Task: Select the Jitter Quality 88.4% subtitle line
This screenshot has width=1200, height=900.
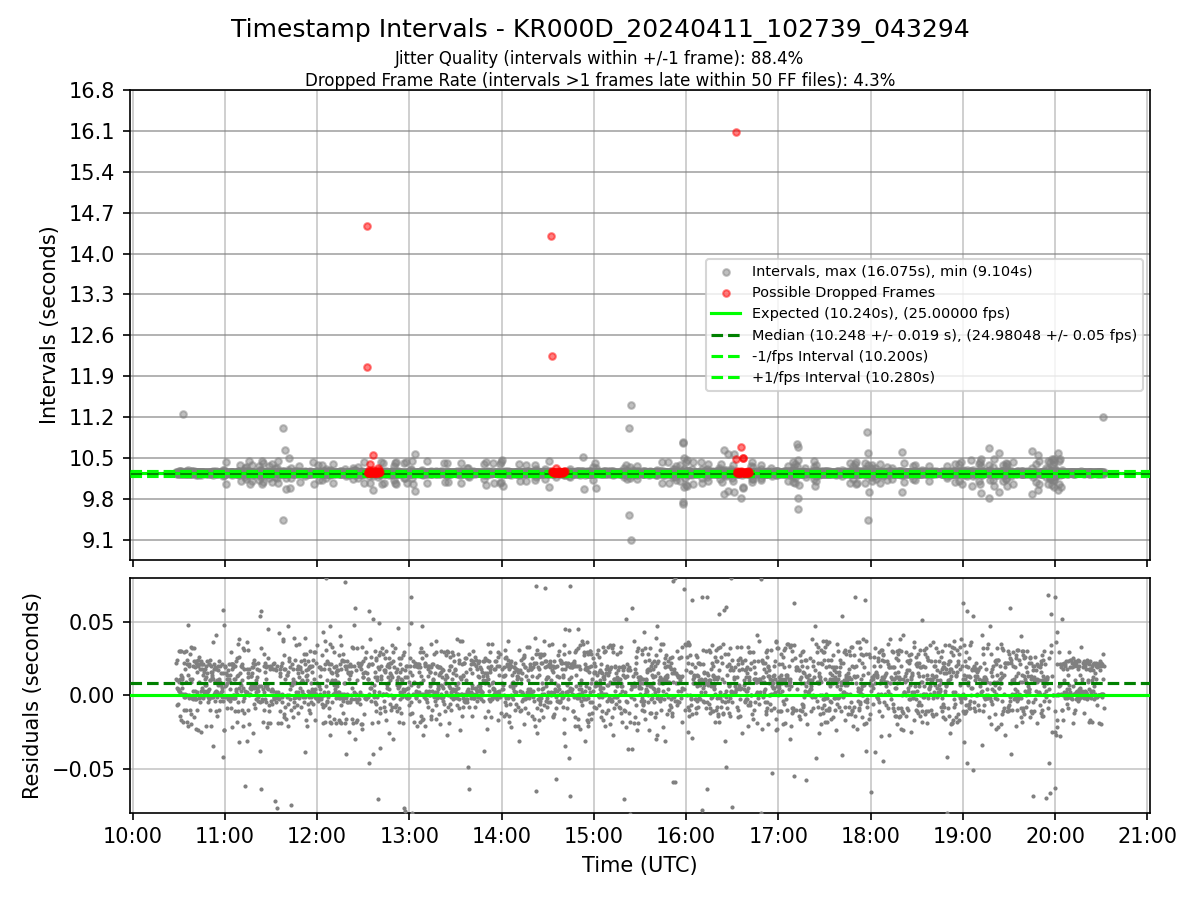Action: click(x=599, y=58)
